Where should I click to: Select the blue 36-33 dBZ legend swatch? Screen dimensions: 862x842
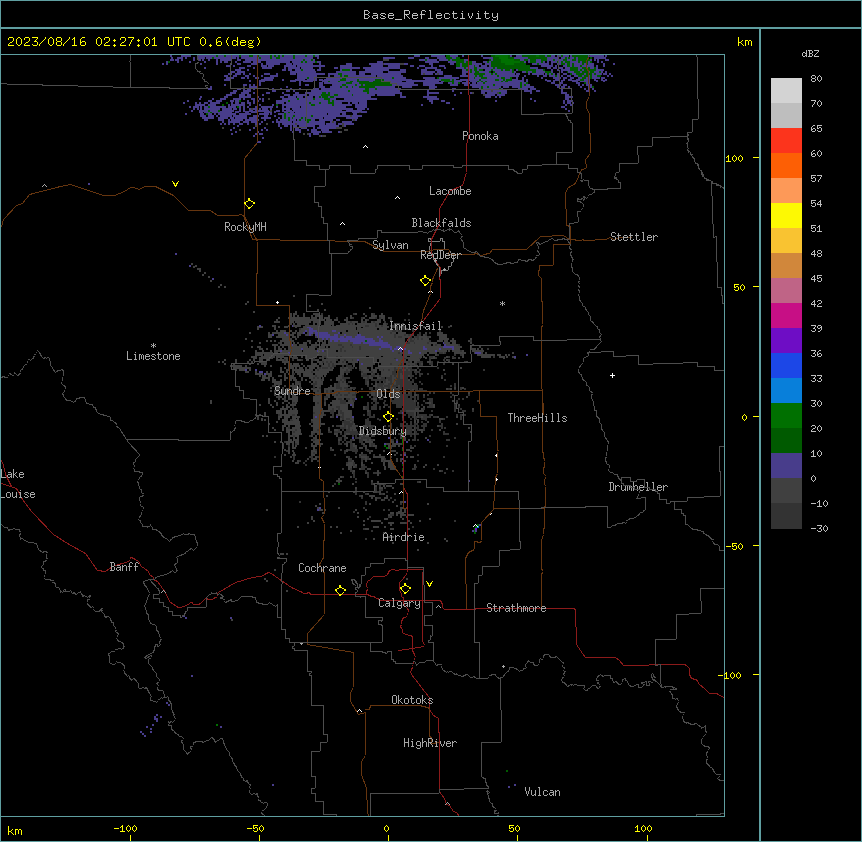tap(786, 365)
